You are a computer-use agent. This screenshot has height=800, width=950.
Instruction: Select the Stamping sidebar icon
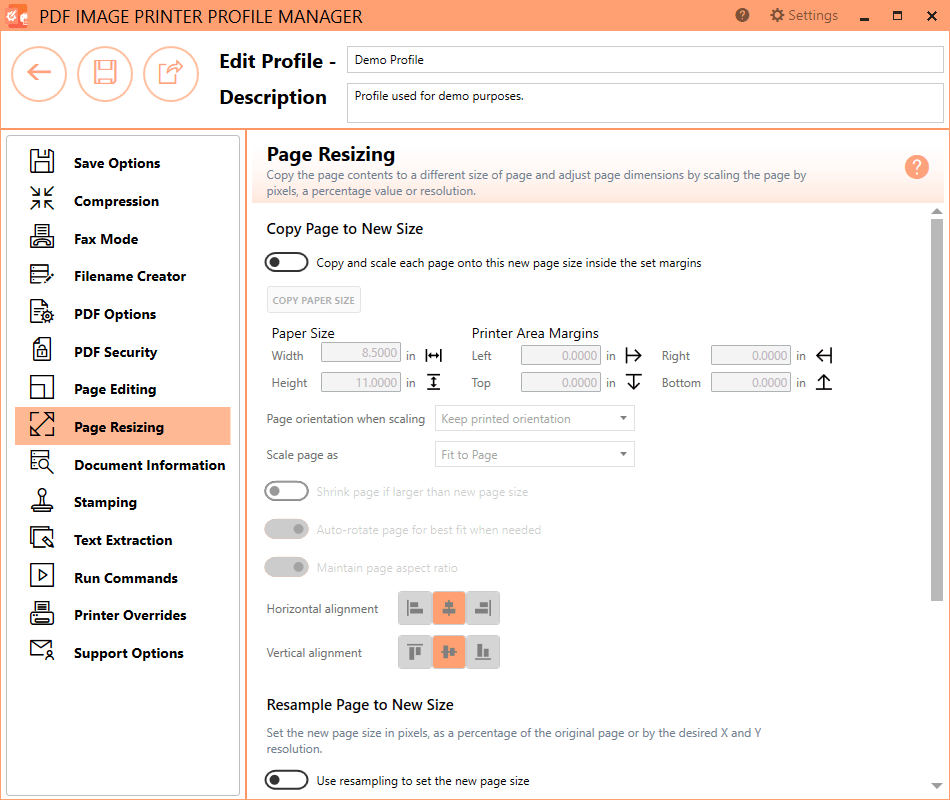point(42,501)
